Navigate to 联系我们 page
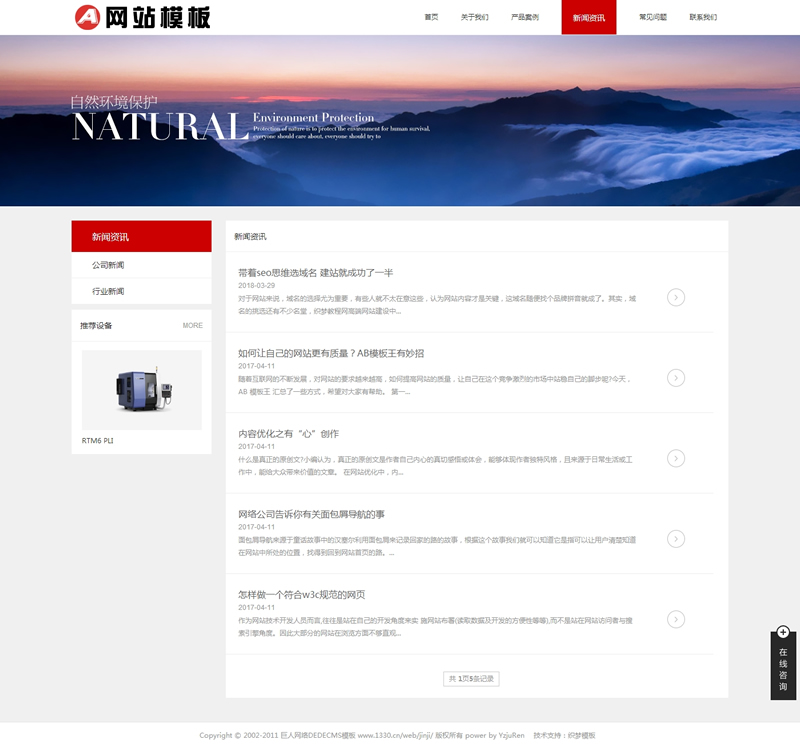 703,17
